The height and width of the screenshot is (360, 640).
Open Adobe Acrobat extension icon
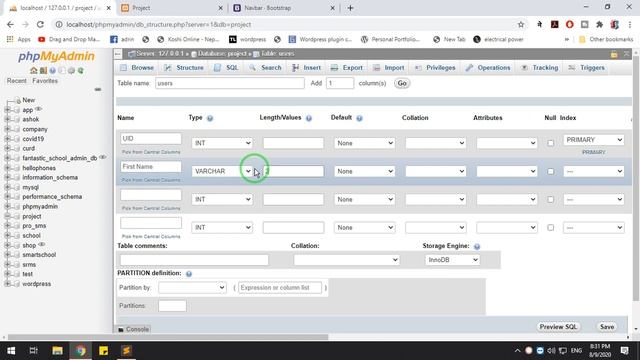(554, 24)
